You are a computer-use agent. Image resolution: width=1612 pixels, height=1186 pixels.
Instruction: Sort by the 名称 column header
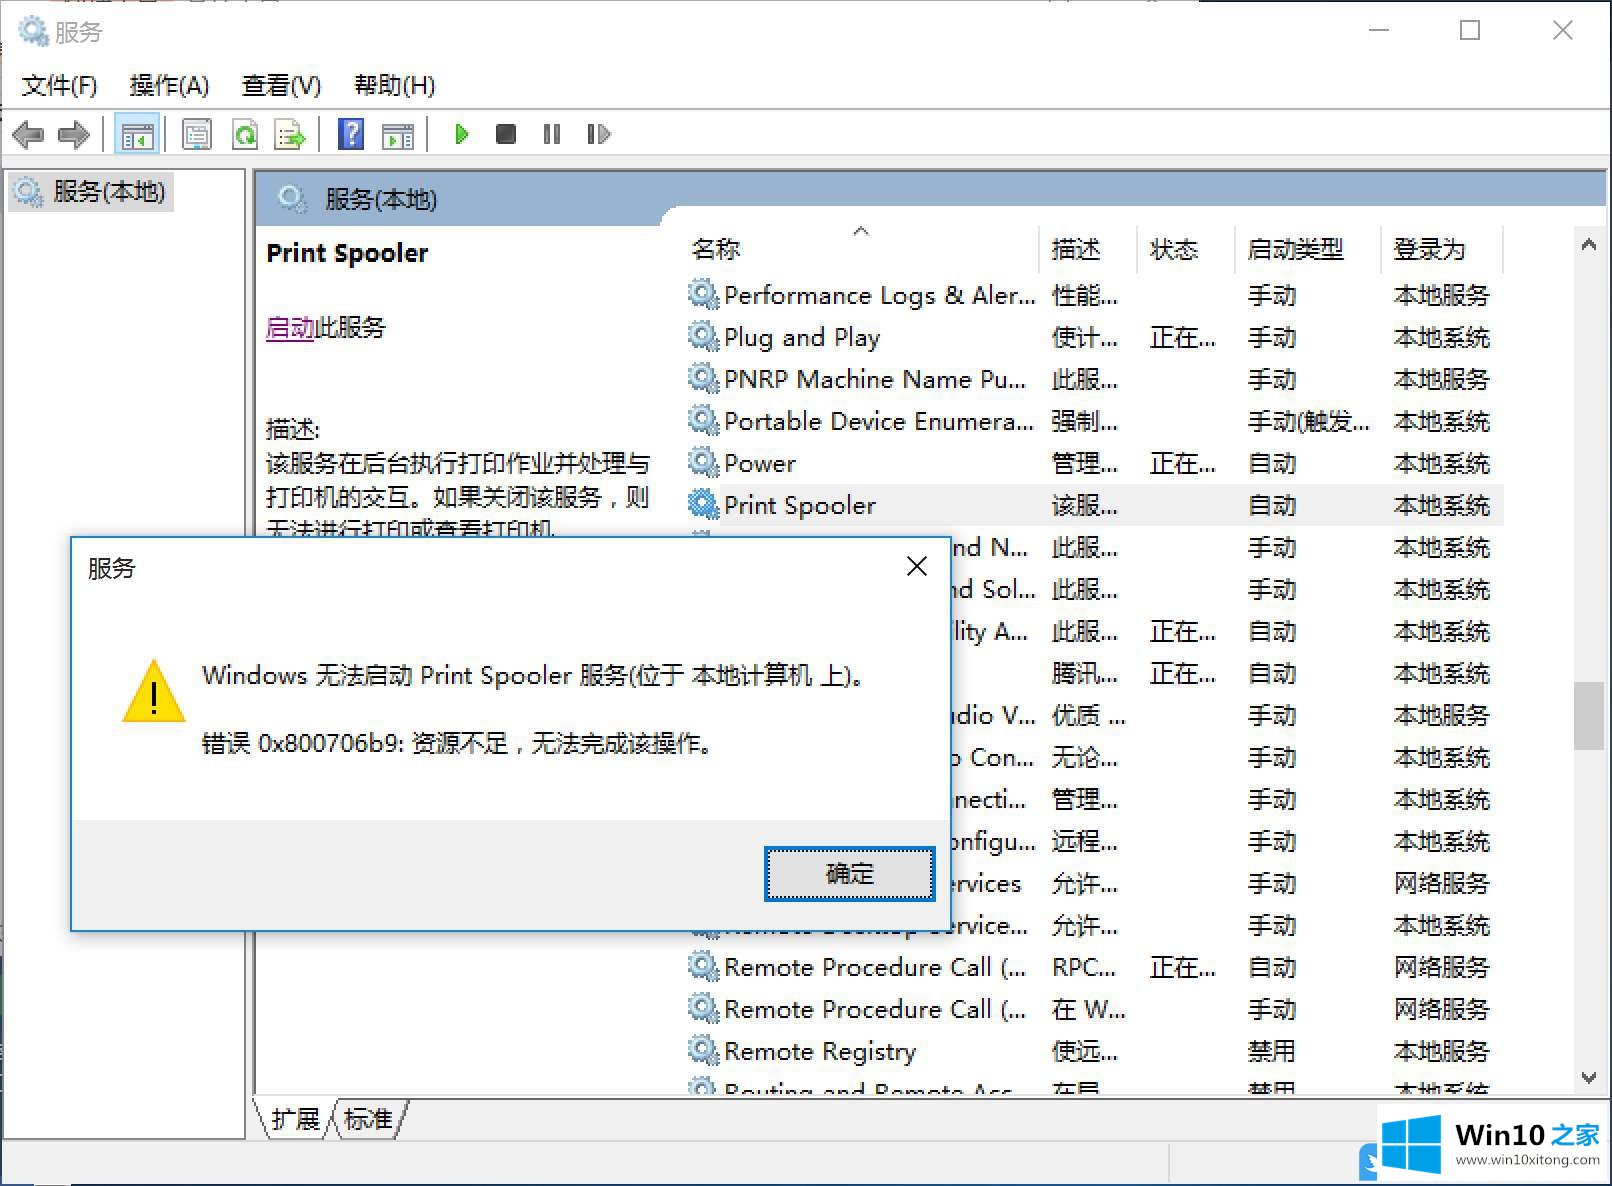click(x=716, y=249)
